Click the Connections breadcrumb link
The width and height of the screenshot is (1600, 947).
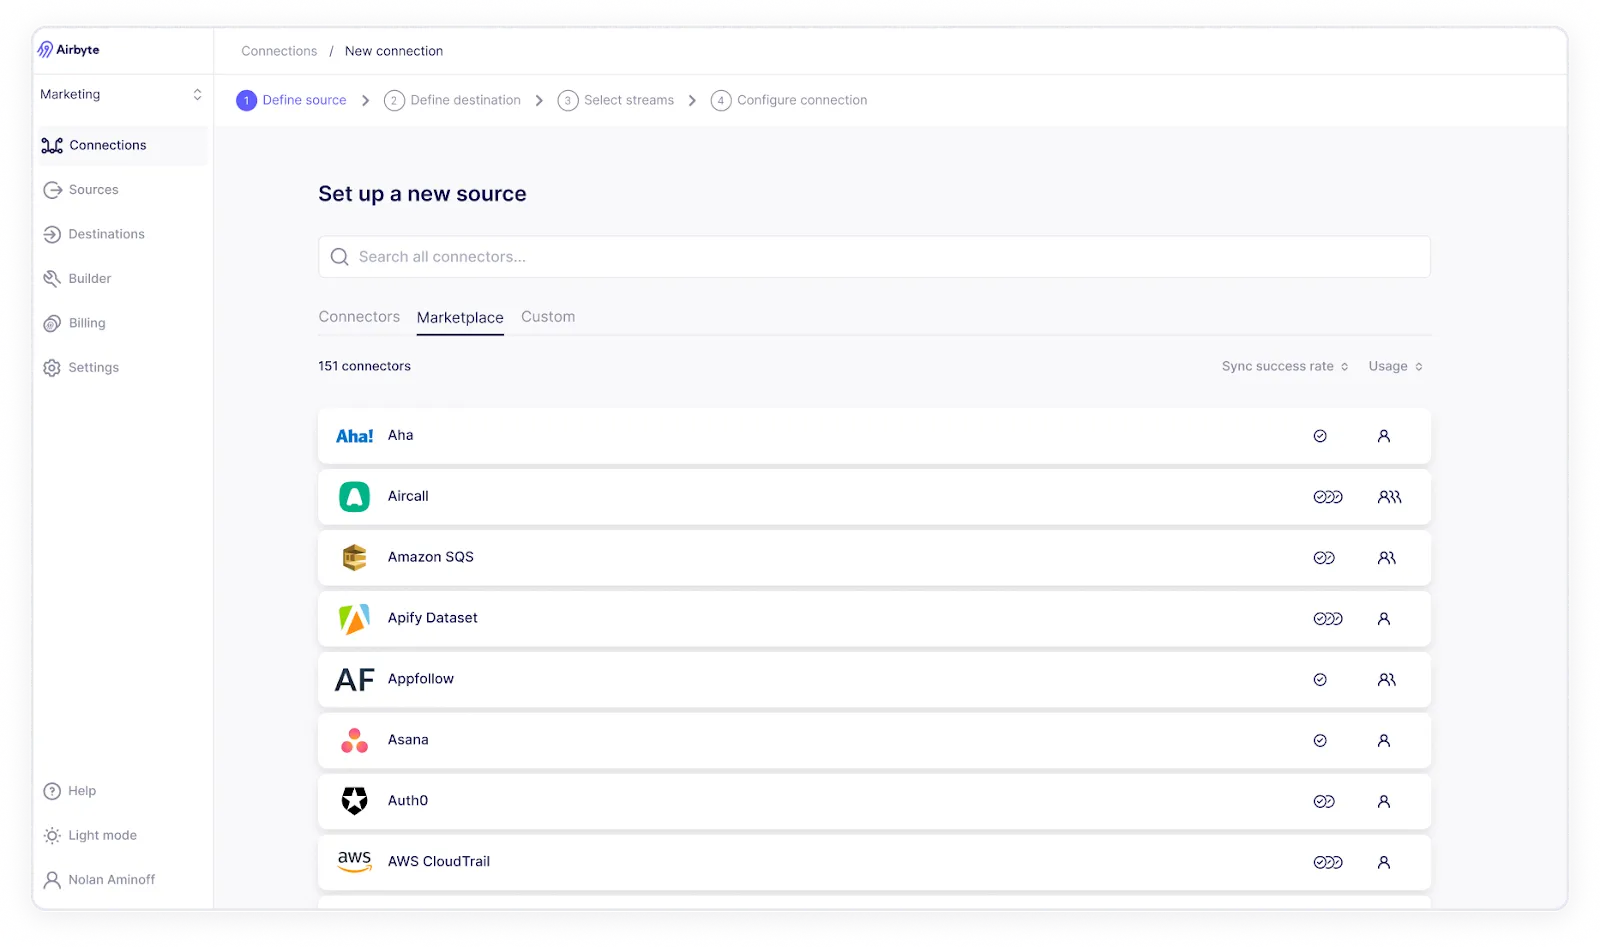coord(279,51)
